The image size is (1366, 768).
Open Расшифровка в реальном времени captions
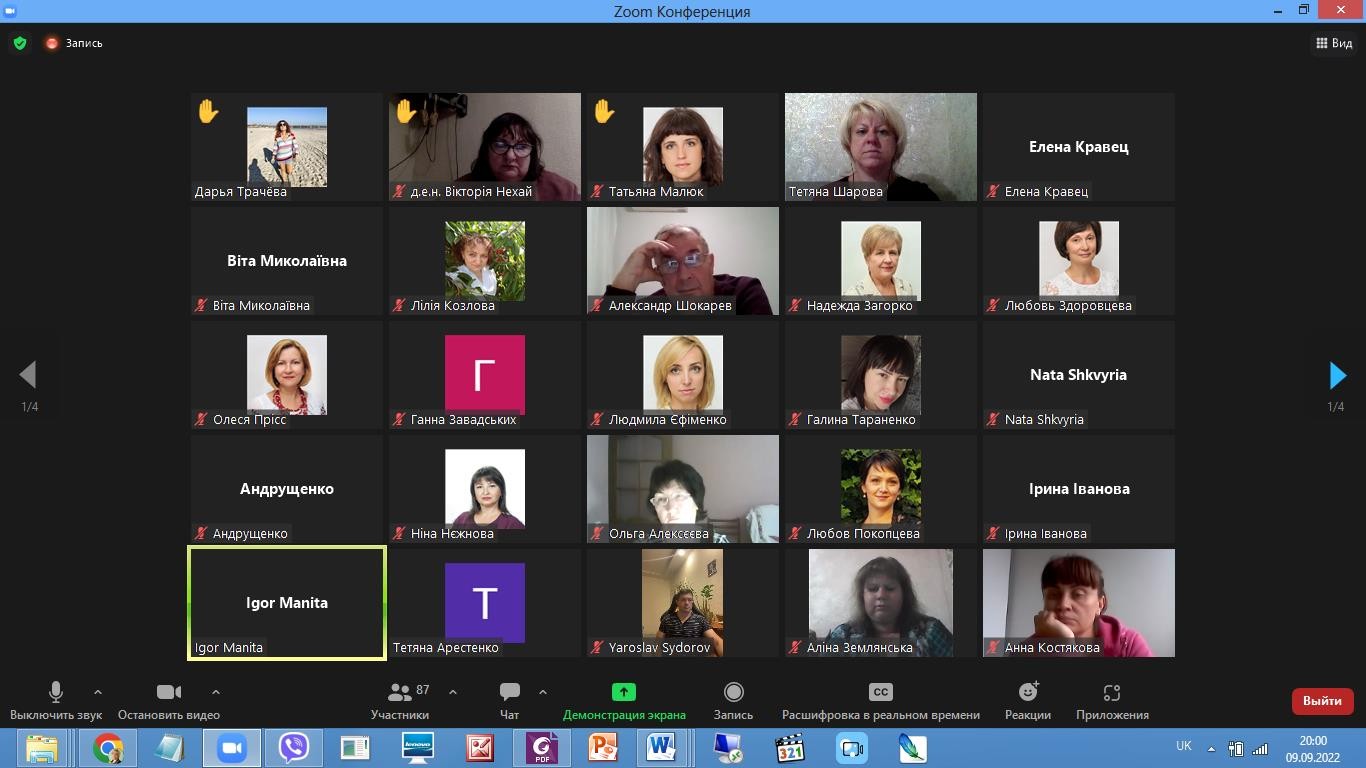pyautogui.click(x=881, y=700)
